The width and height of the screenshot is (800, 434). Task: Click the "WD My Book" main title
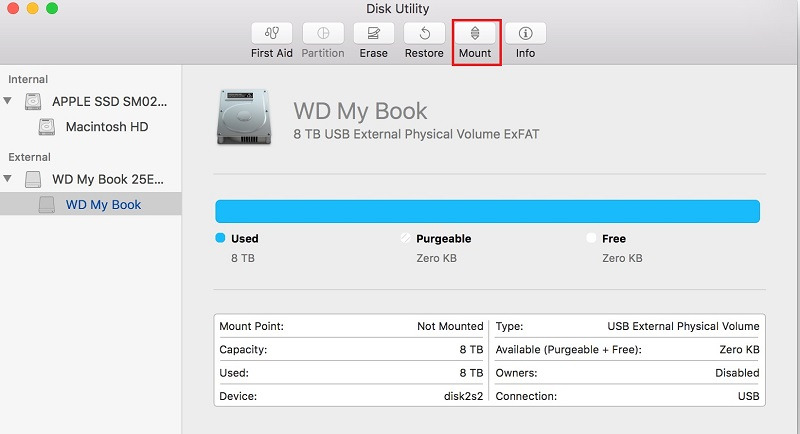coord(360,111)
